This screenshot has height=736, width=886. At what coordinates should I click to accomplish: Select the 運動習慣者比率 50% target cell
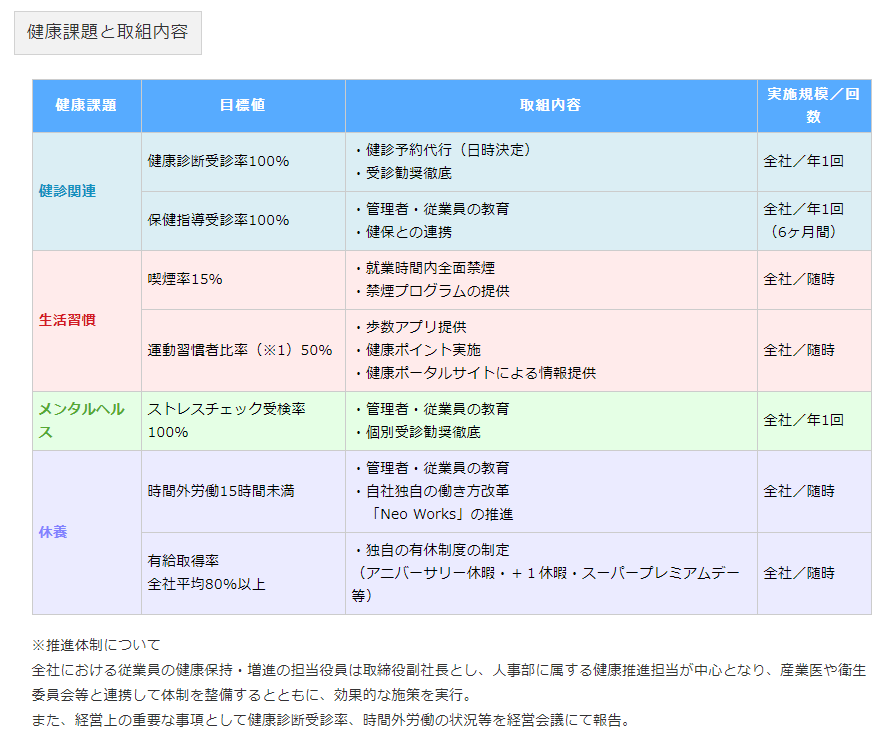240,350
